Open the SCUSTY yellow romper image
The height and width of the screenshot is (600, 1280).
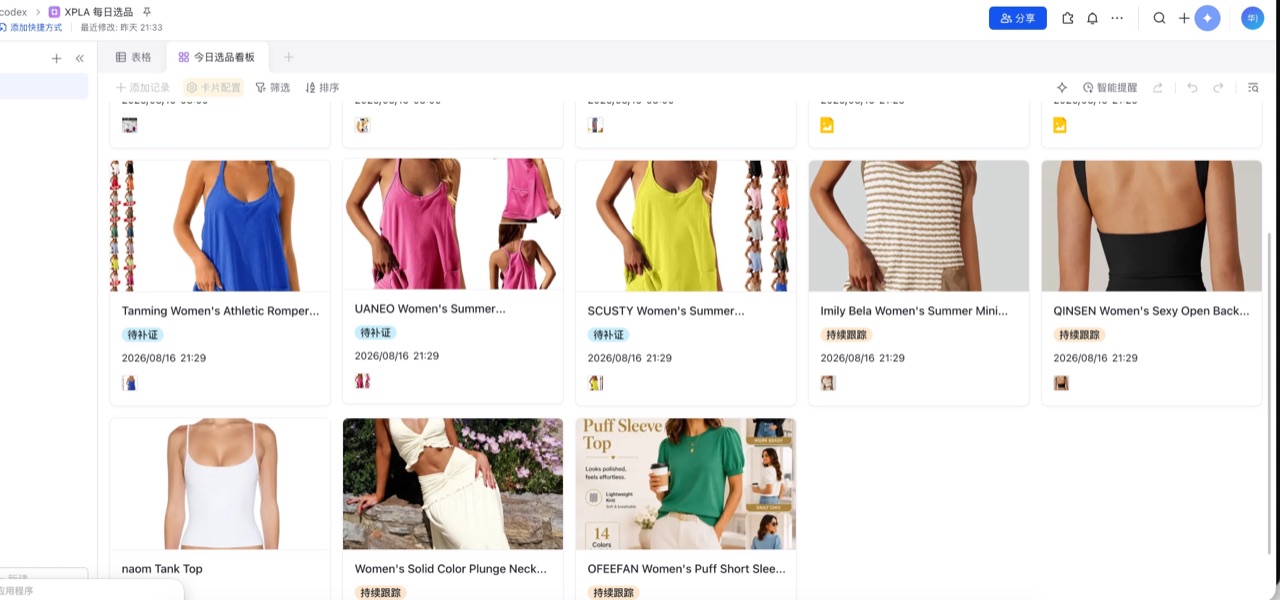tap(686, 226)
